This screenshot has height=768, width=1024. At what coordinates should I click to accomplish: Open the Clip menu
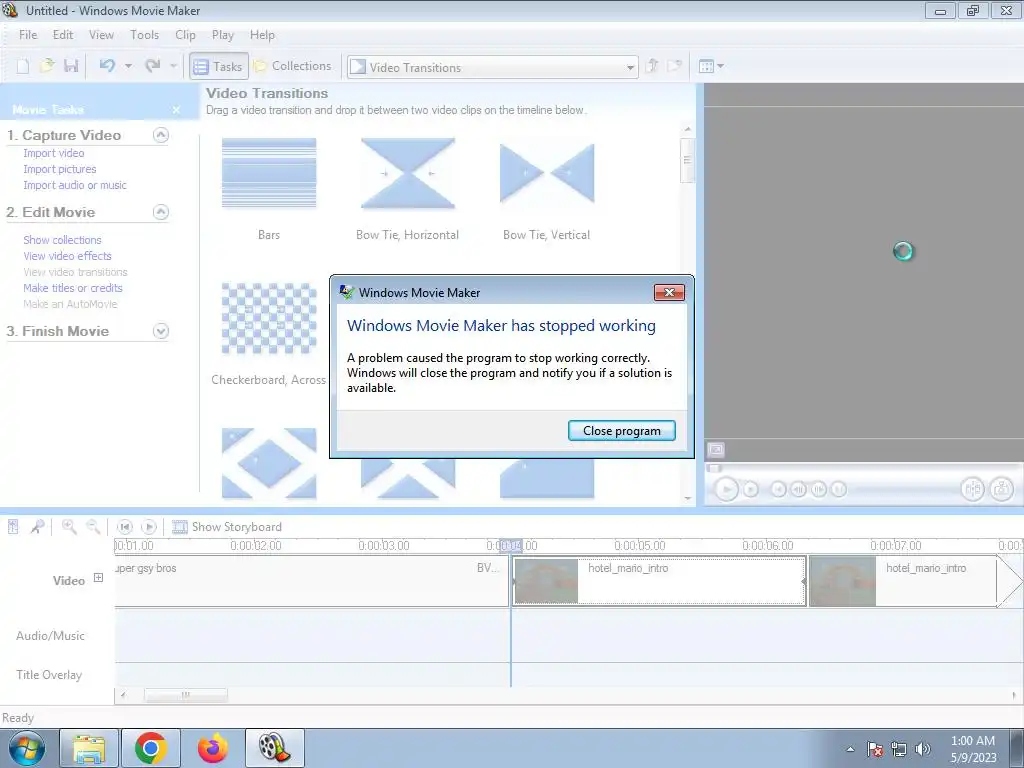[x=185, y=35]
